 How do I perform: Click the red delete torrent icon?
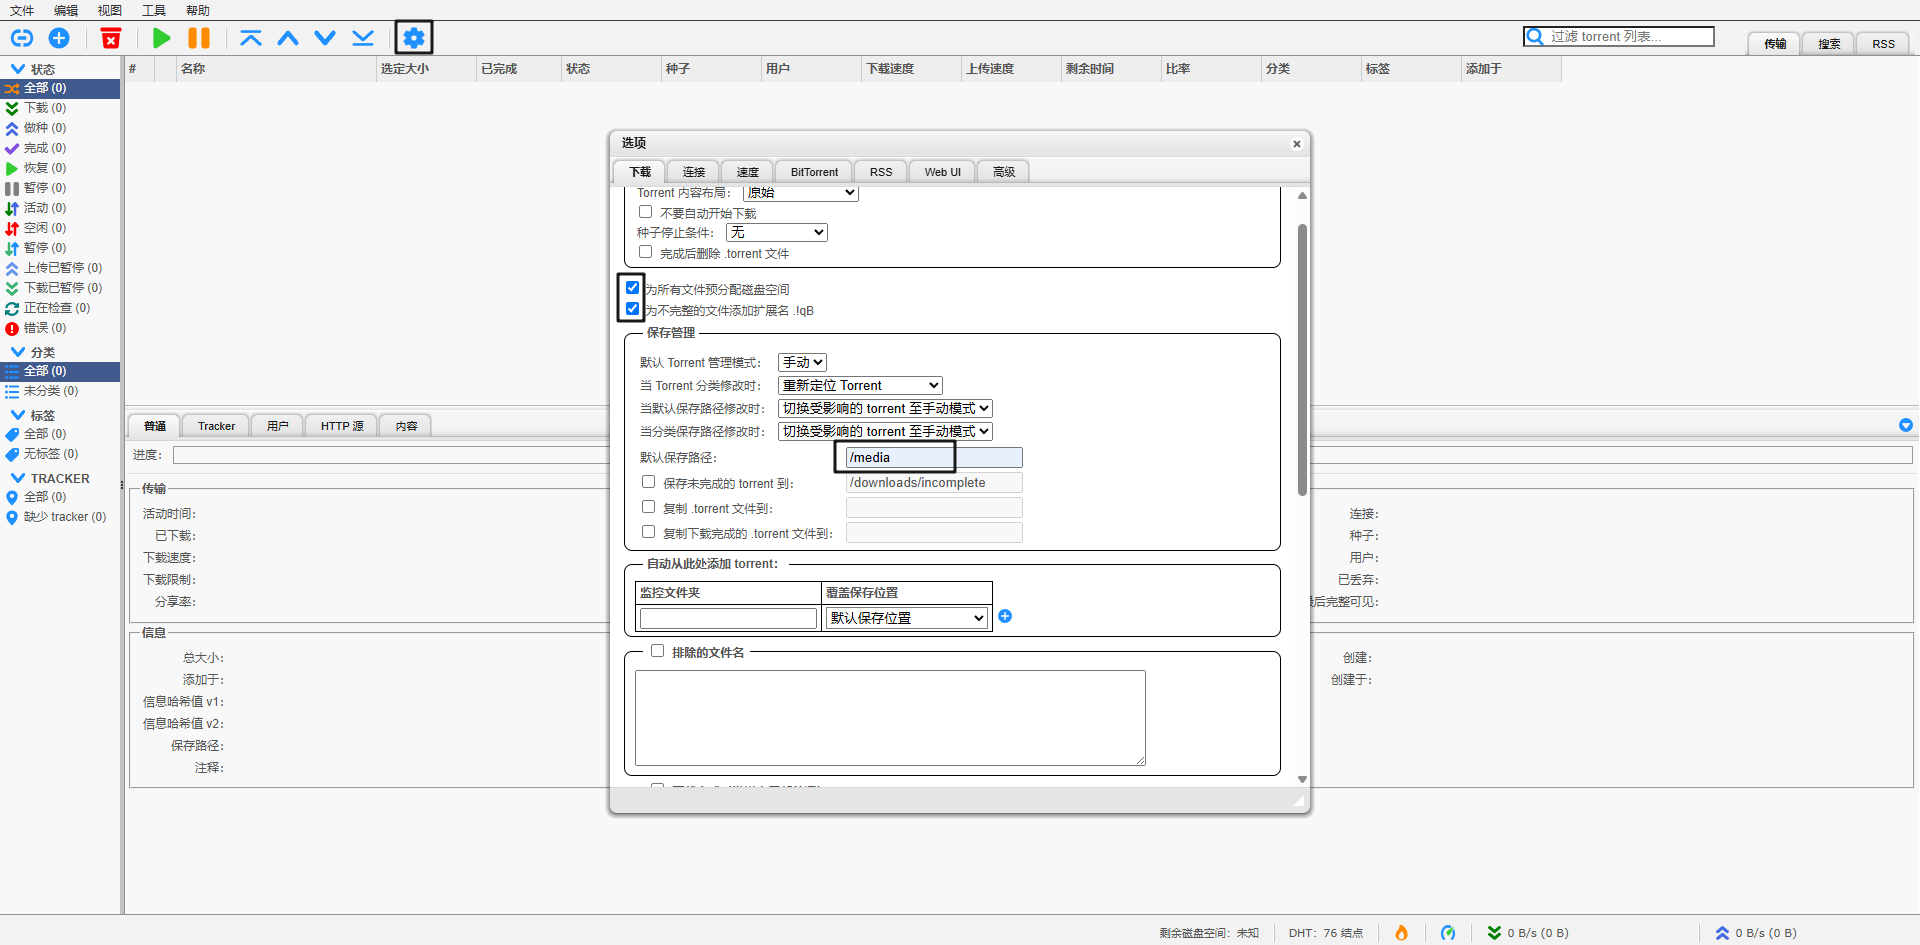(x=111, y=38)
